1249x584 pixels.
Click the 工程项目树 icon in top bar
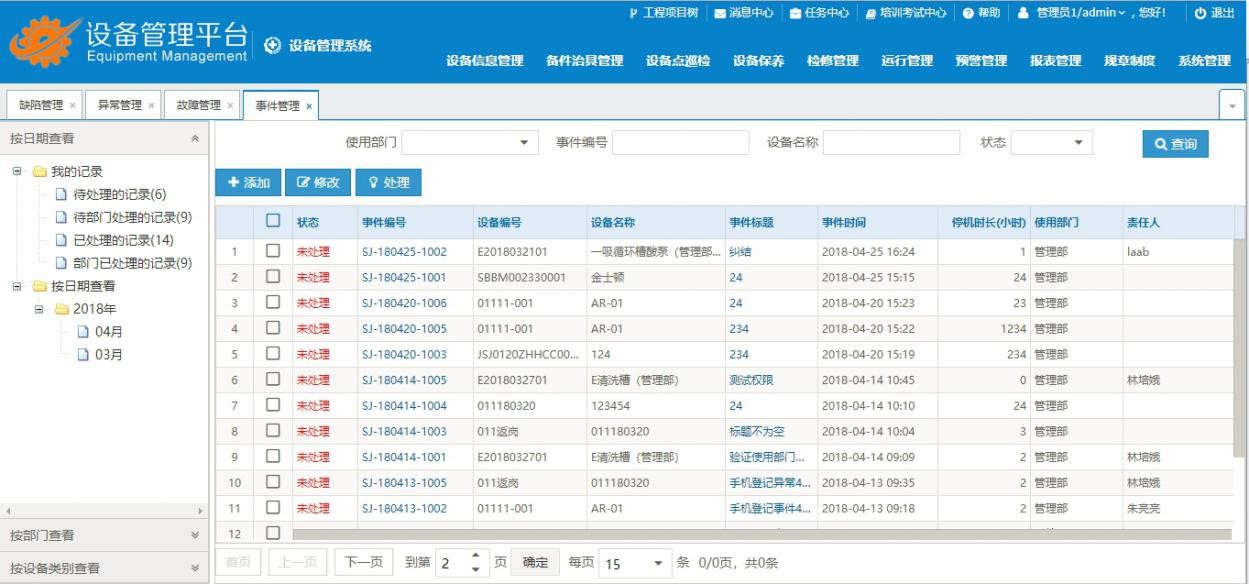(x=632, y=12)
